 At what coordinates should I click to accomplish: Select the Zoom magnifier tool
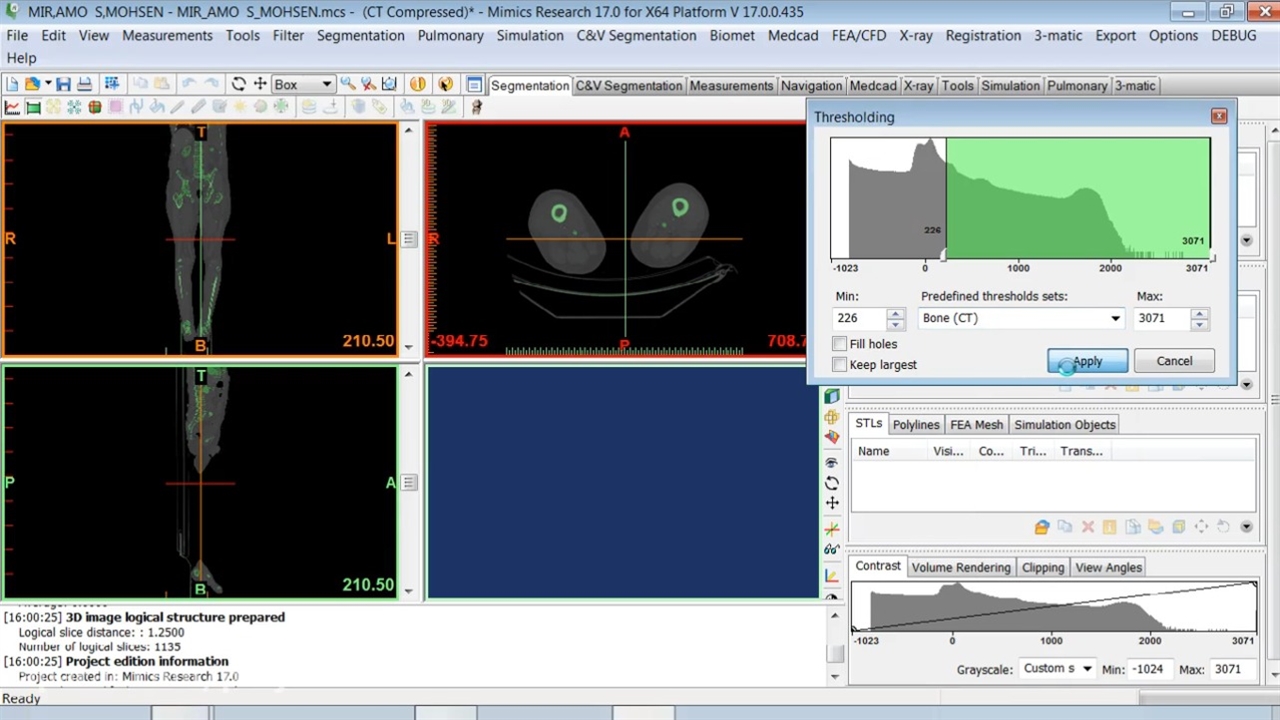(347, 85)
